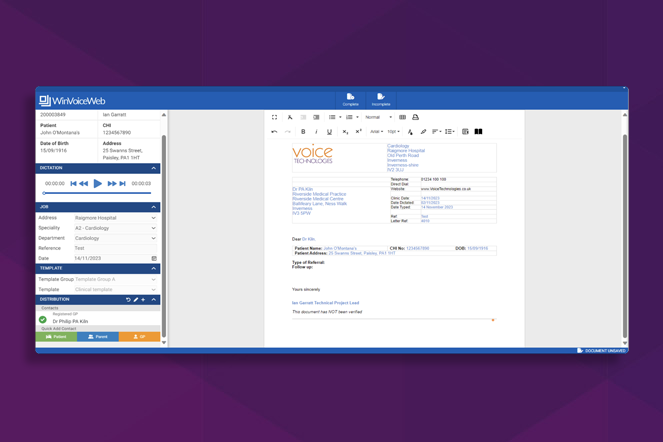Click the Incomplete document icon
The width and height of the screenshot is (663, 442).
(x=381, y=98)
